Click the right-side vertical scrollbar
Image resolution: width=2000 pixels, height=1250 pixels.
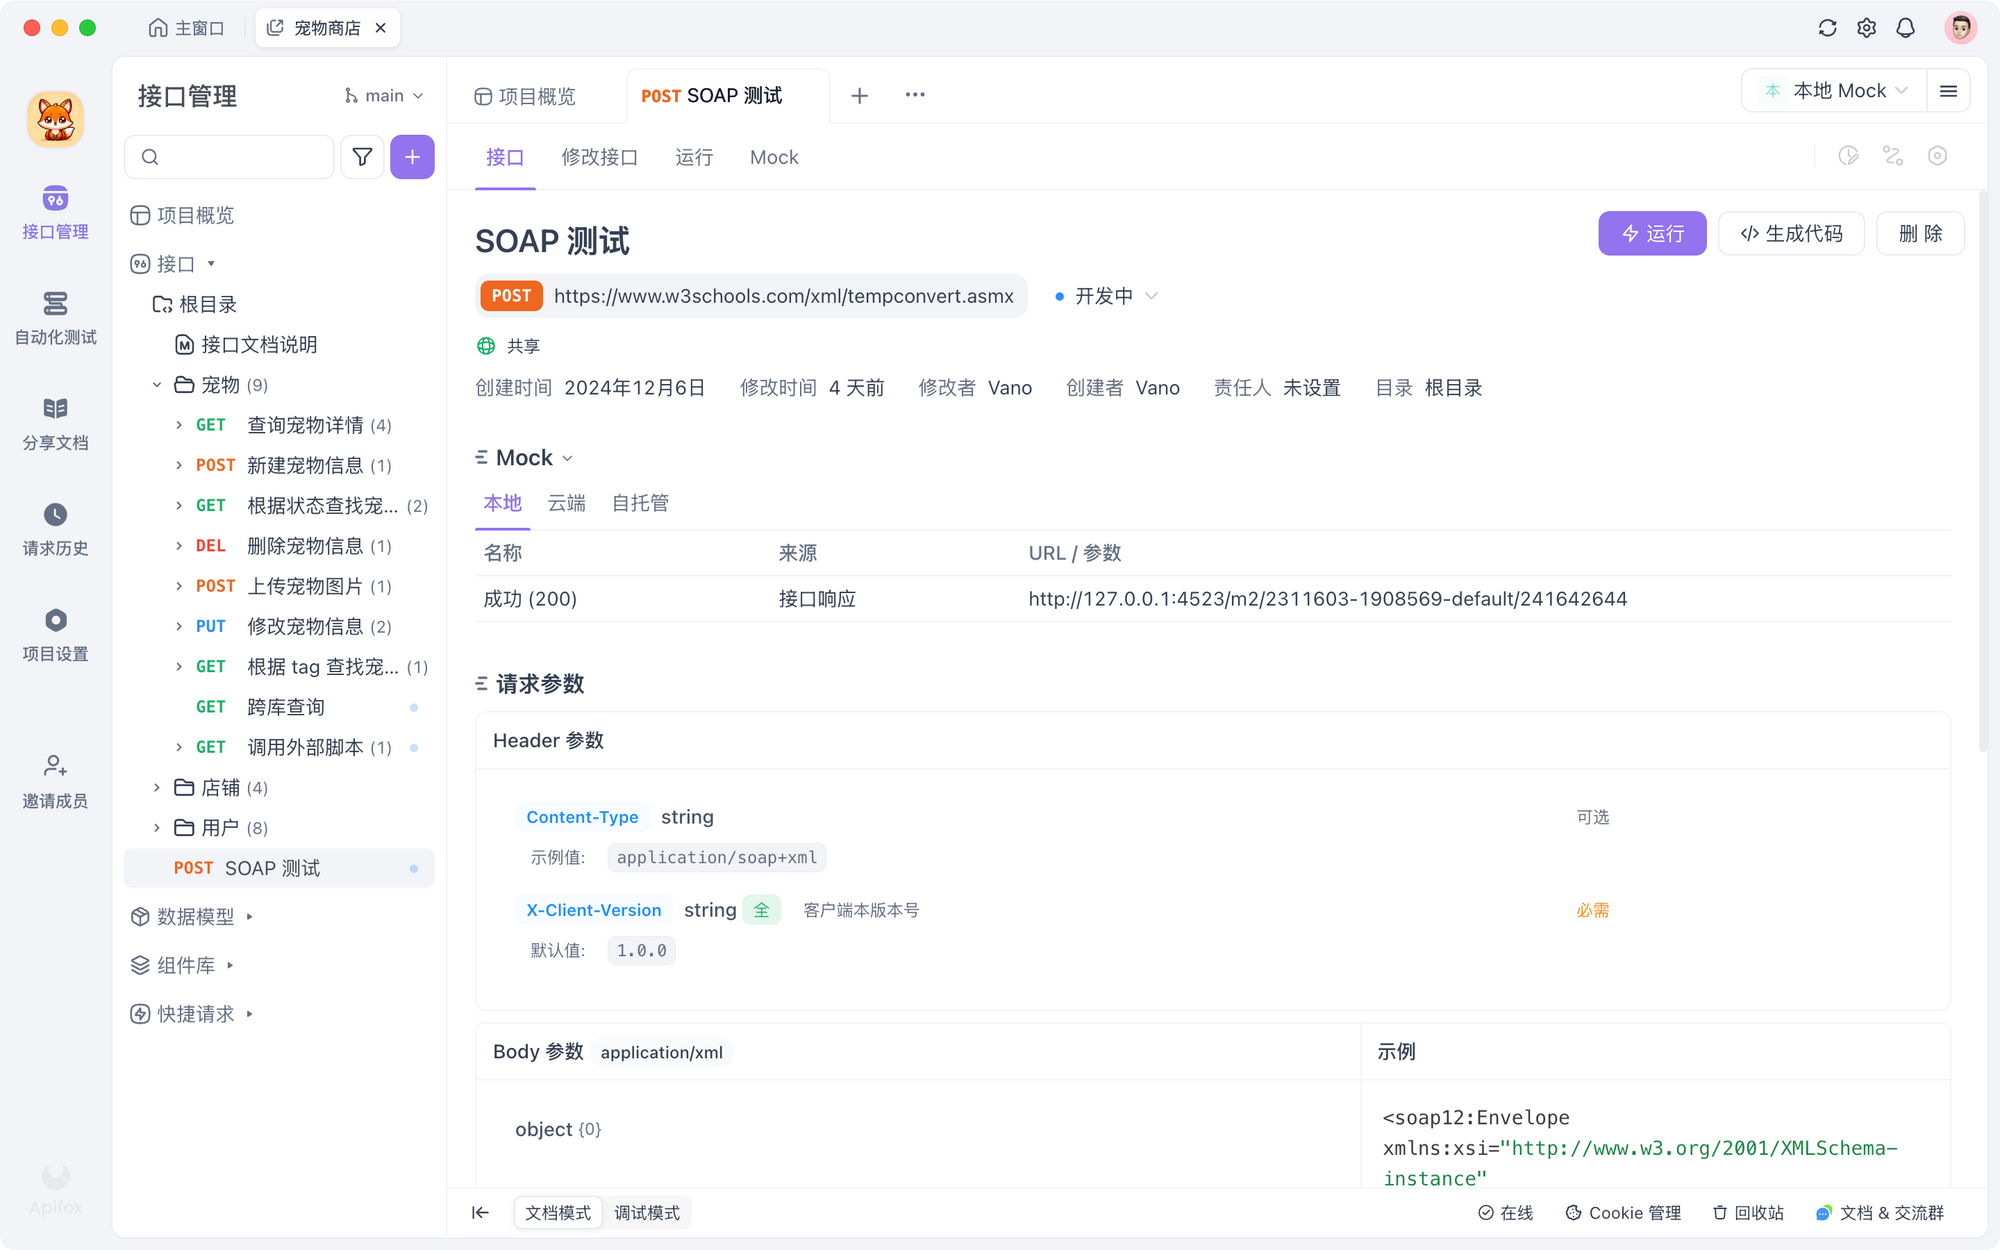coord(1982,470)
